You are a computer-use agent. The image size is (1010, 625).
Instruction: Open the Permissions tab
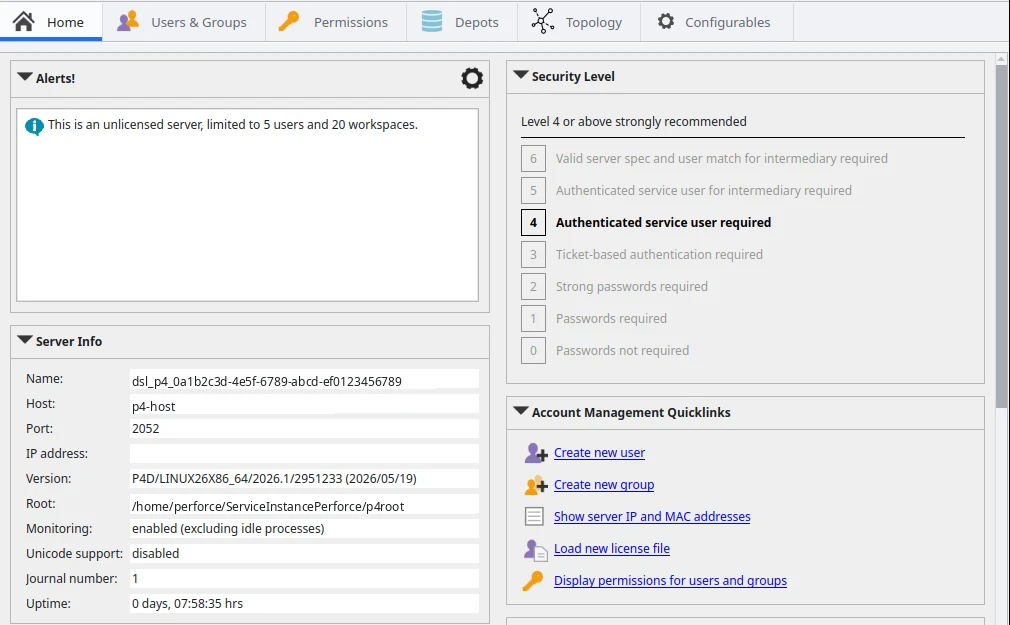(336, 21)
